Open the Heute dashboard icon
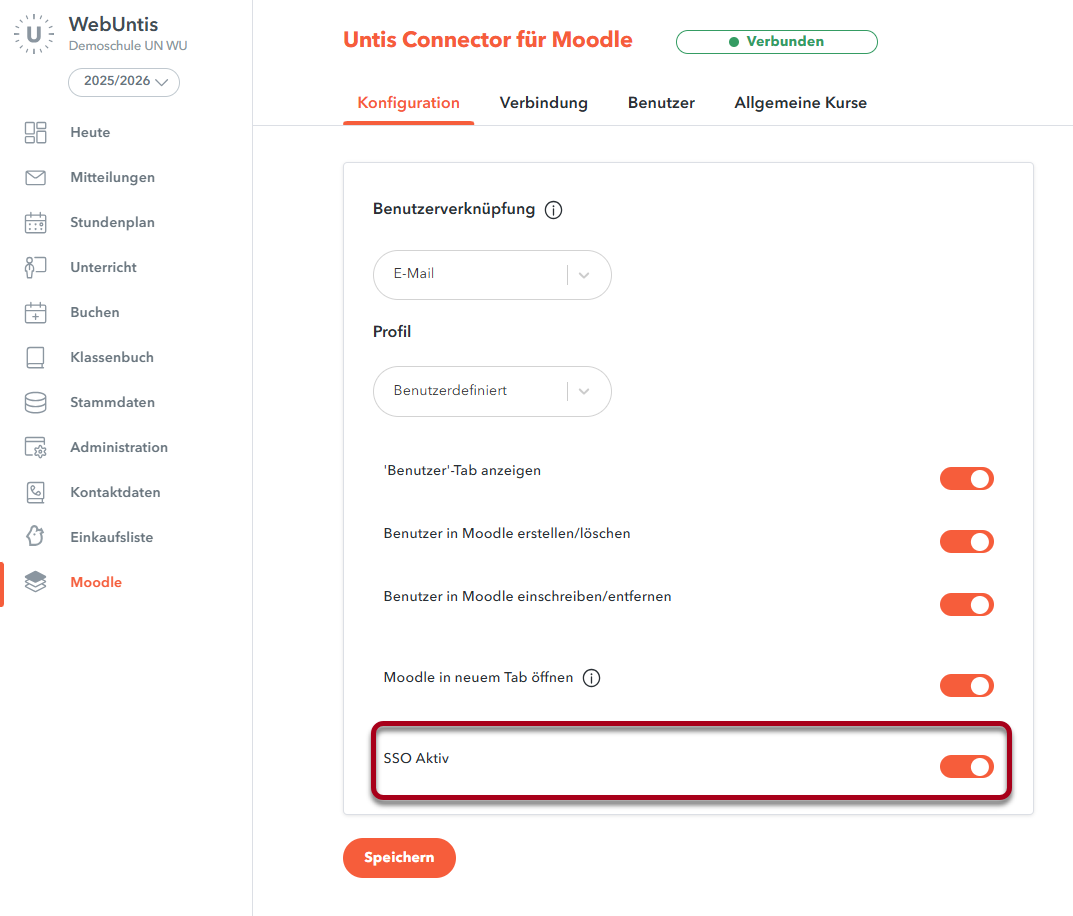 point(36,132)
